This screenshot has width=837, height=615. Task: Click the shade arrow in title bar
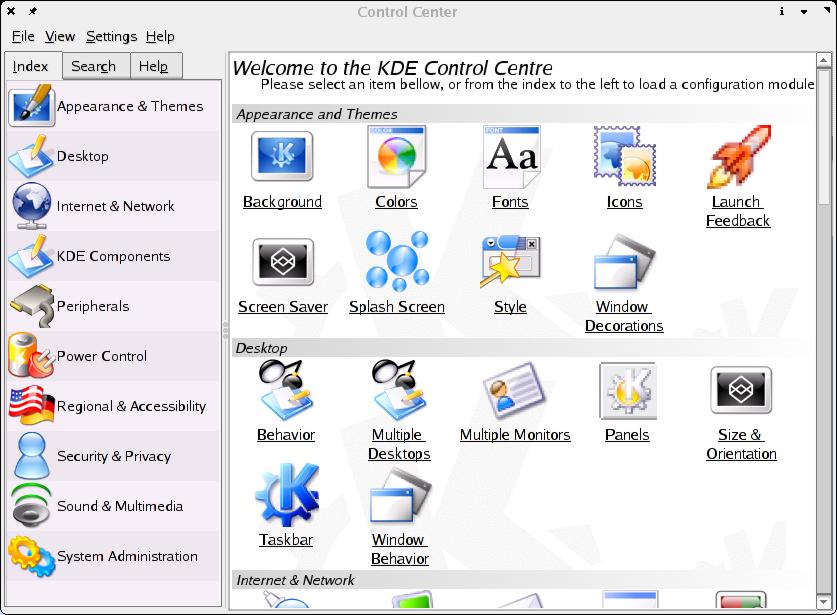(804, 11)
